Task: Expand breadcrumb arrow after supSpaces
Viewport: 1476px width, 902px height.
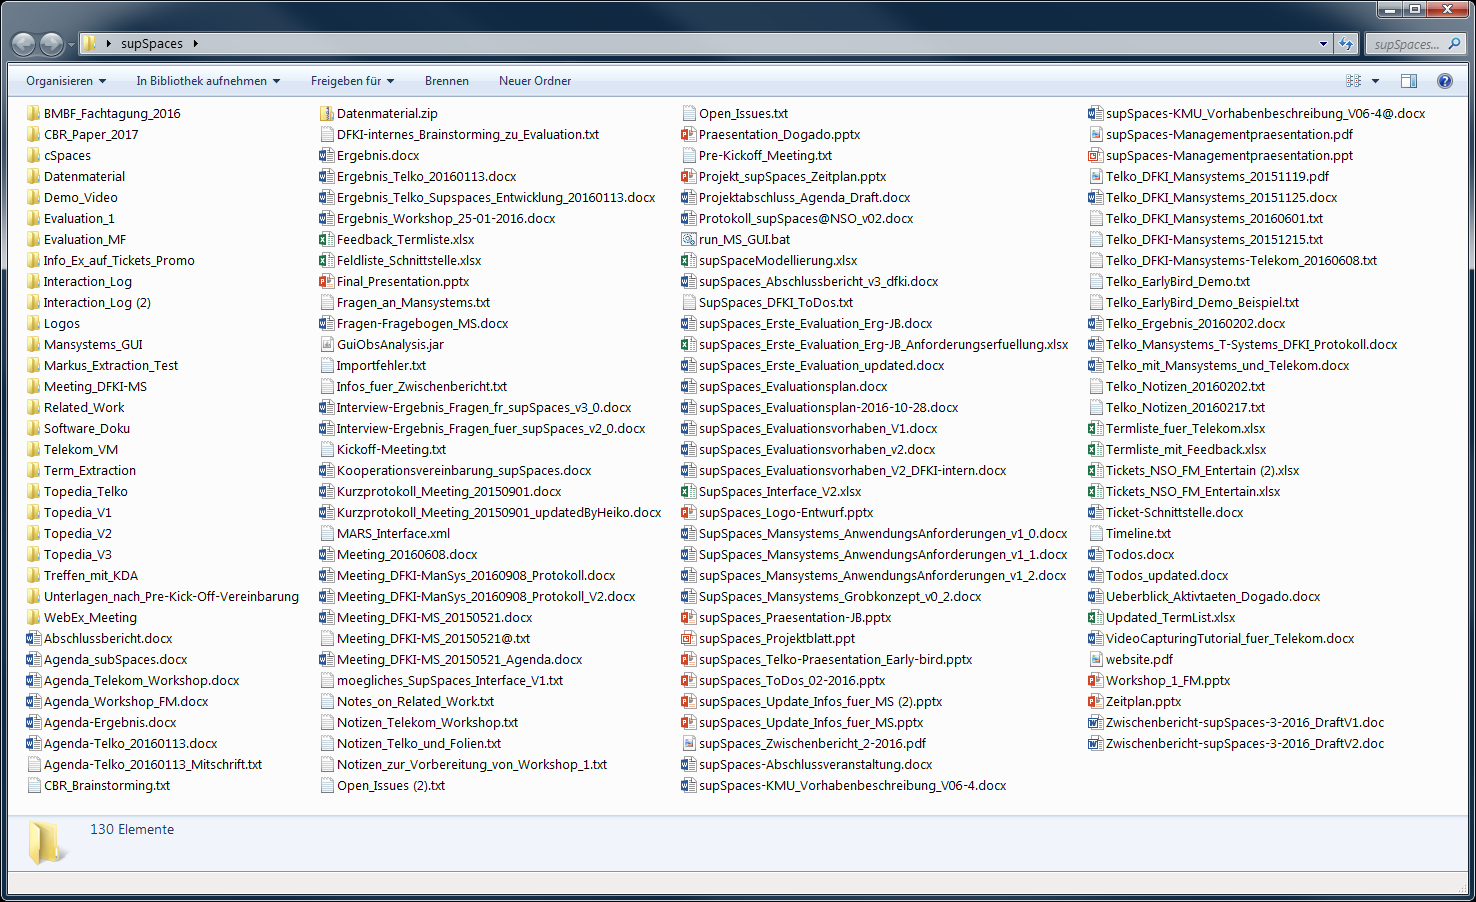Action: pyautogui.click(x=196, y=44)
